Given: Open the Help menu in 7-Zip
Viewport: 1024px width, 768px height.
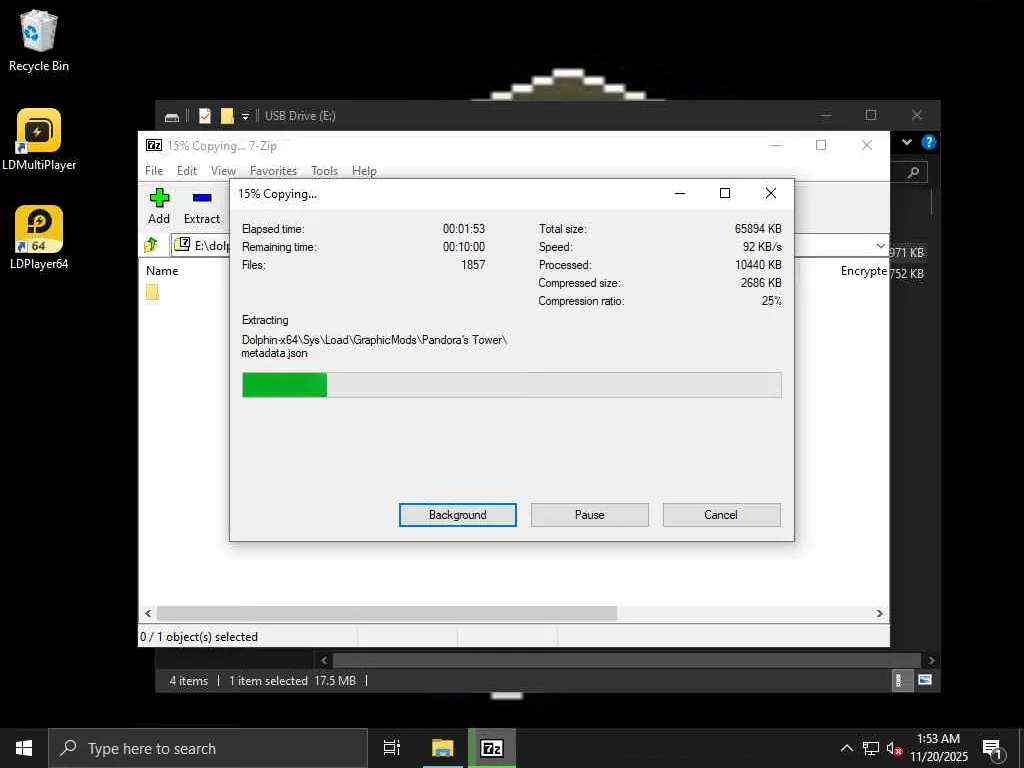Looking at the screenshot, I should point(364,170).
